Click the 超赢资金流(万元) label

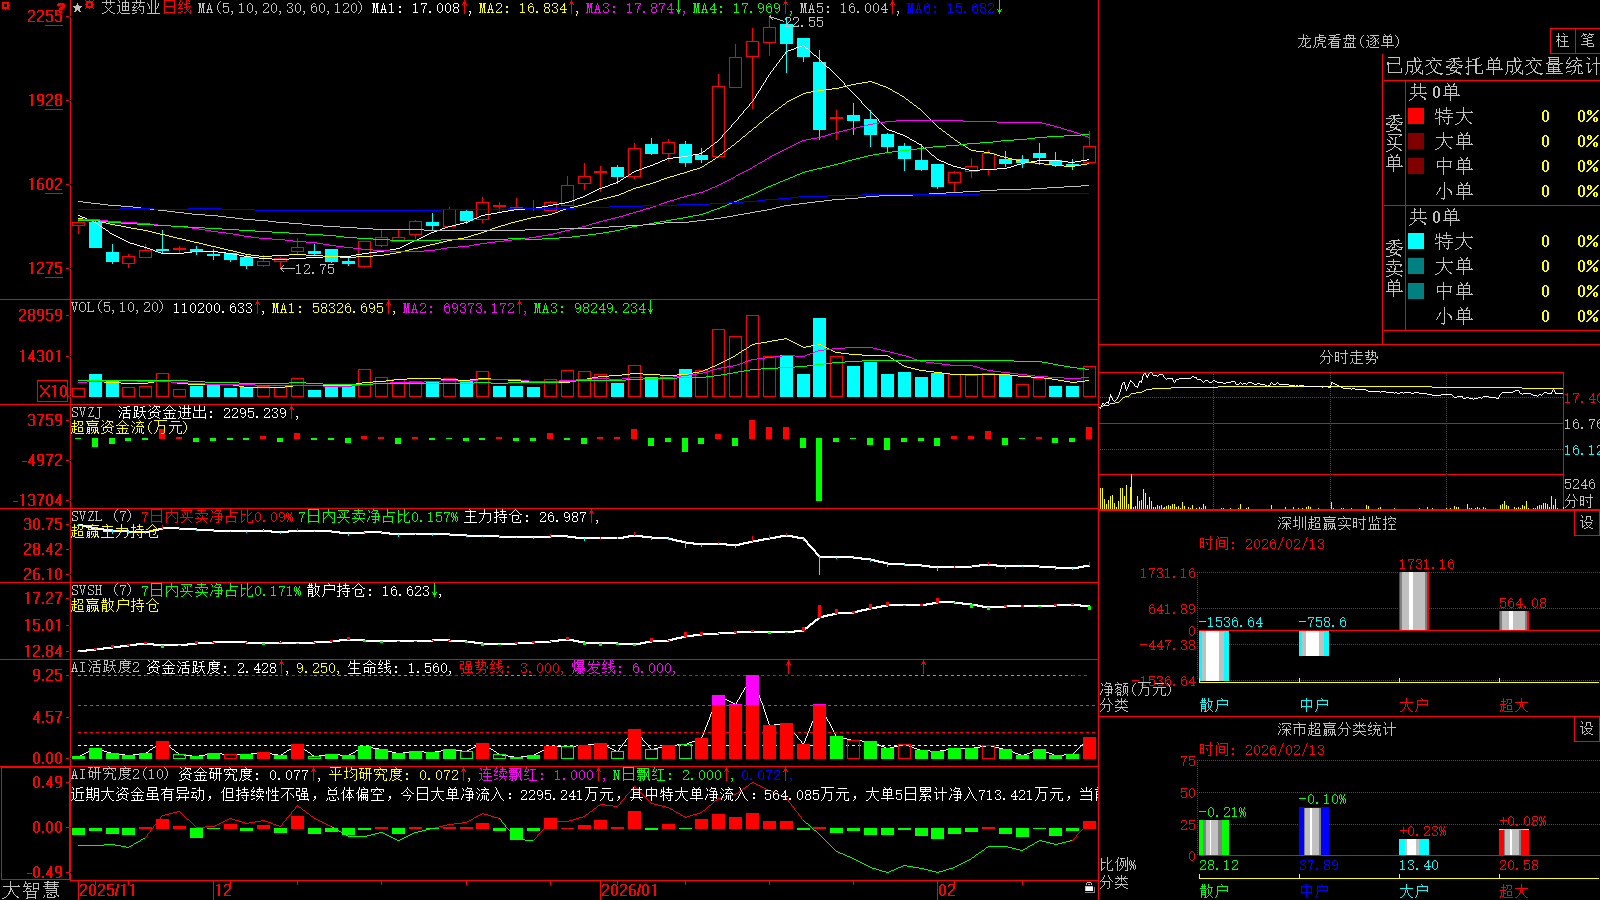pyautogui.click(x=129, y=427)
